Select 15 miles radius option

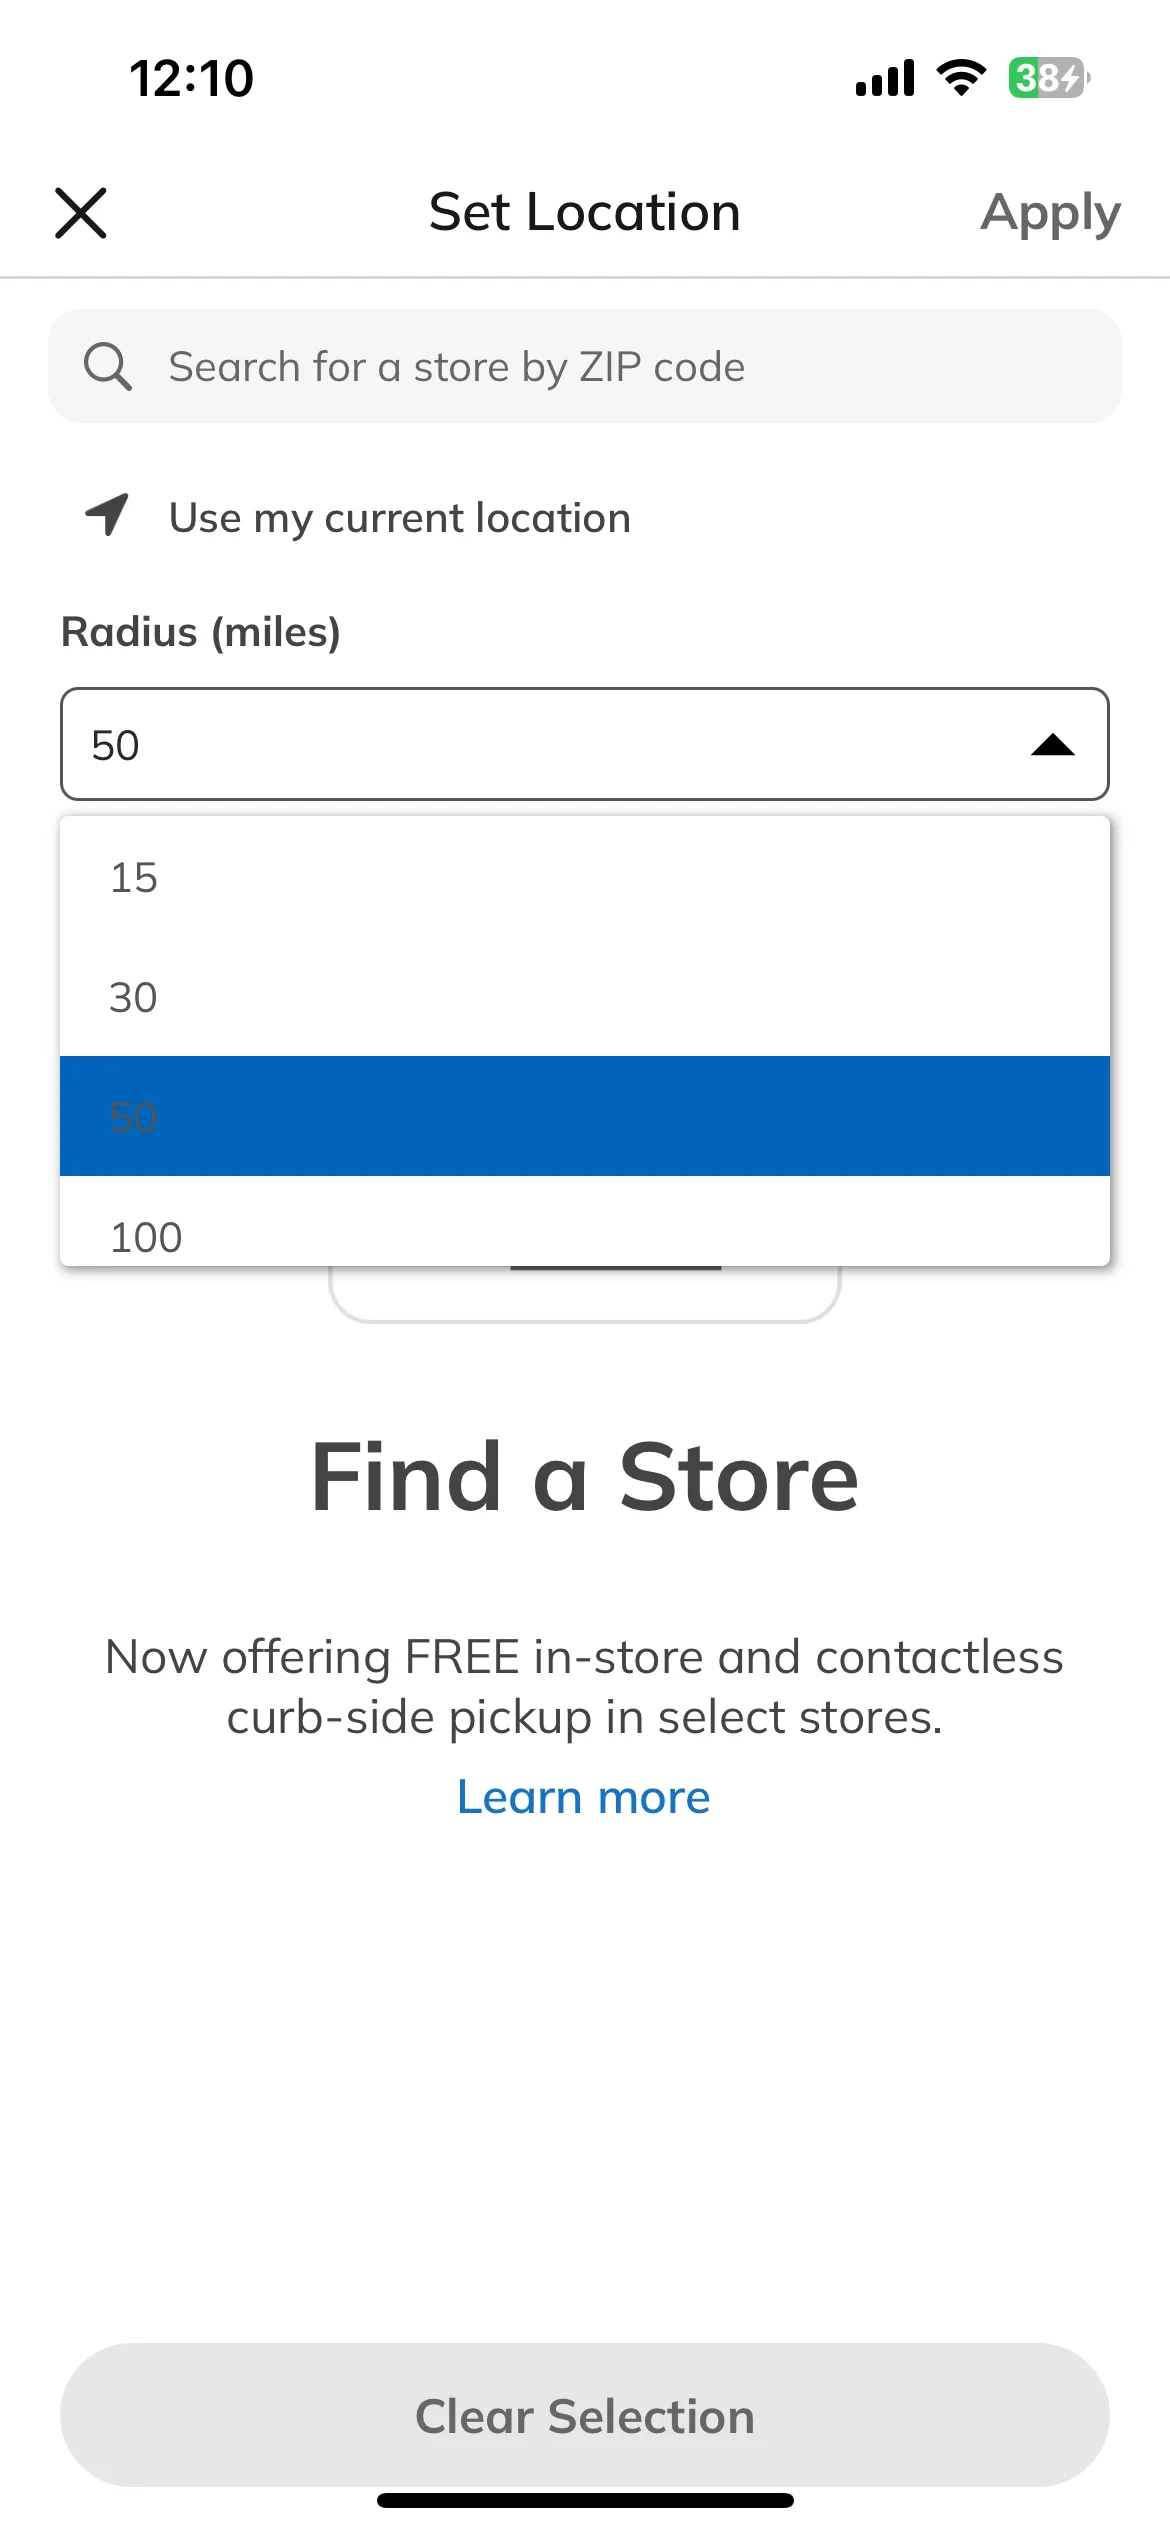[585, 877]
